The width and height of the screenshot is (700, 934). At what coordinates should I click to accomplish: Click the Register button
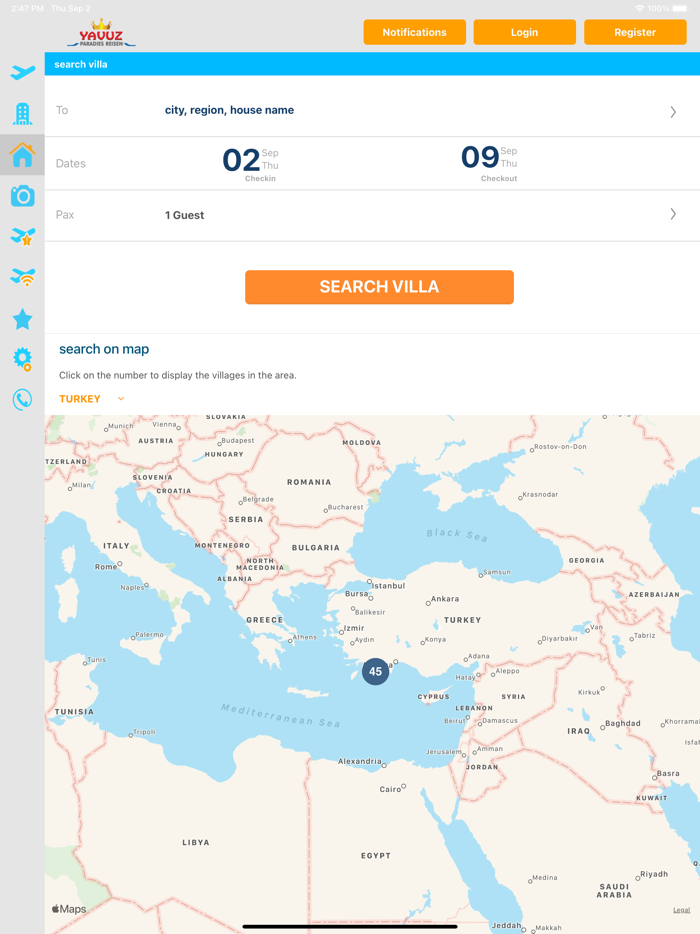[x=635, y=32]
